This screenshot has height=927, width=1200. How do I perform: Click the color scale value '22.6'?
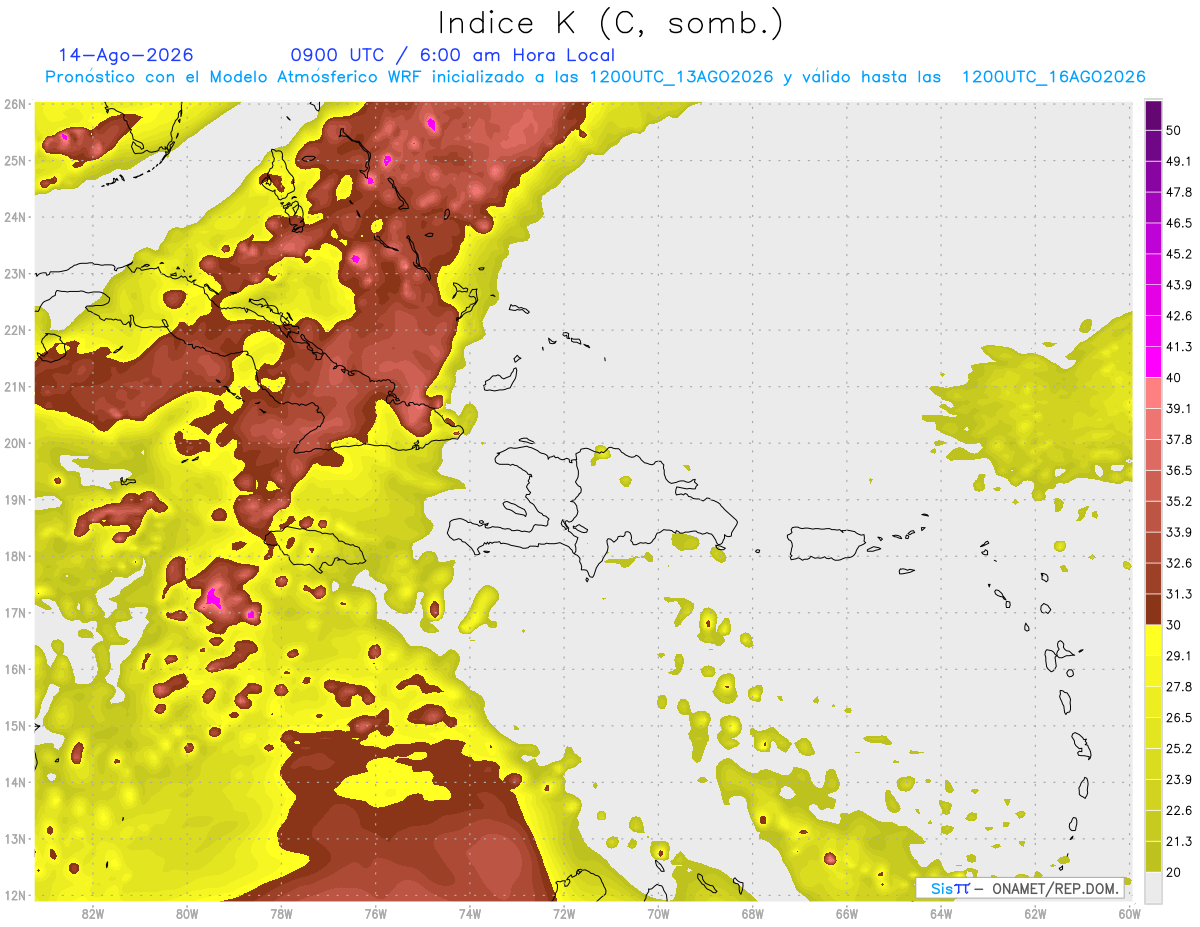(1180, 811)
